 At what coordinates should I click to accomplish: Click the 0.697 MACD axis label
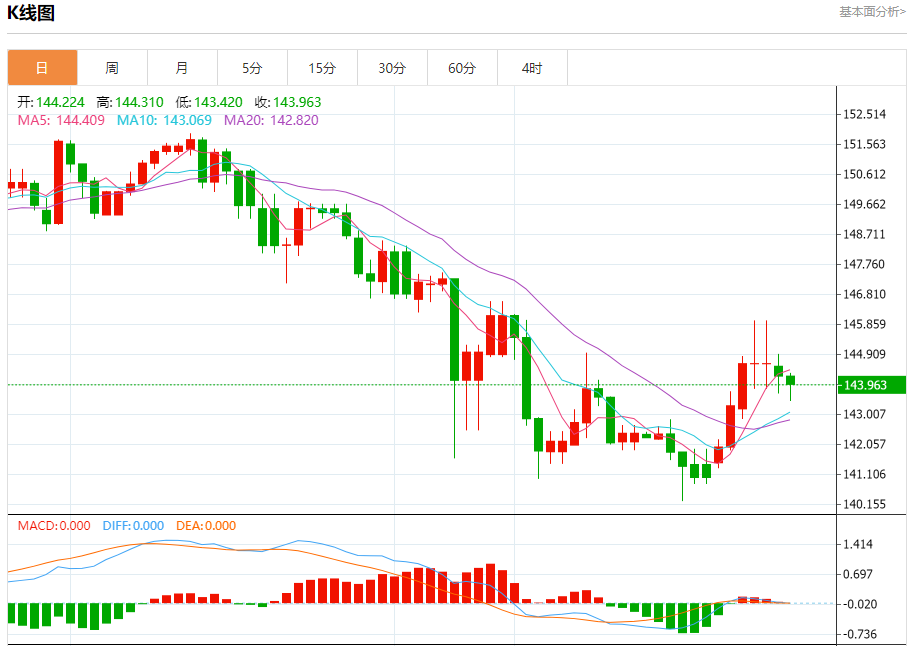[x=858, y=574]
